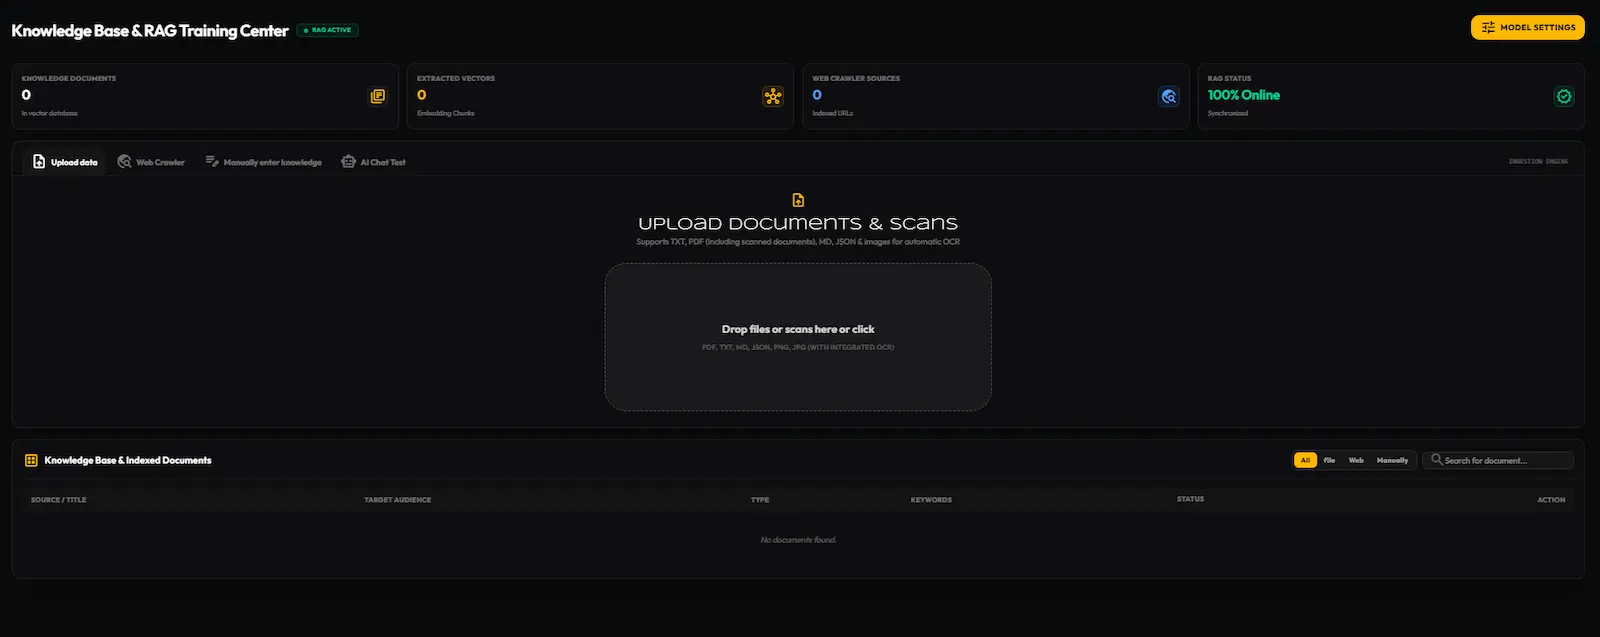Click the KEYWORDS column header
The image size is (1600, 637).
tap(931, 500)
